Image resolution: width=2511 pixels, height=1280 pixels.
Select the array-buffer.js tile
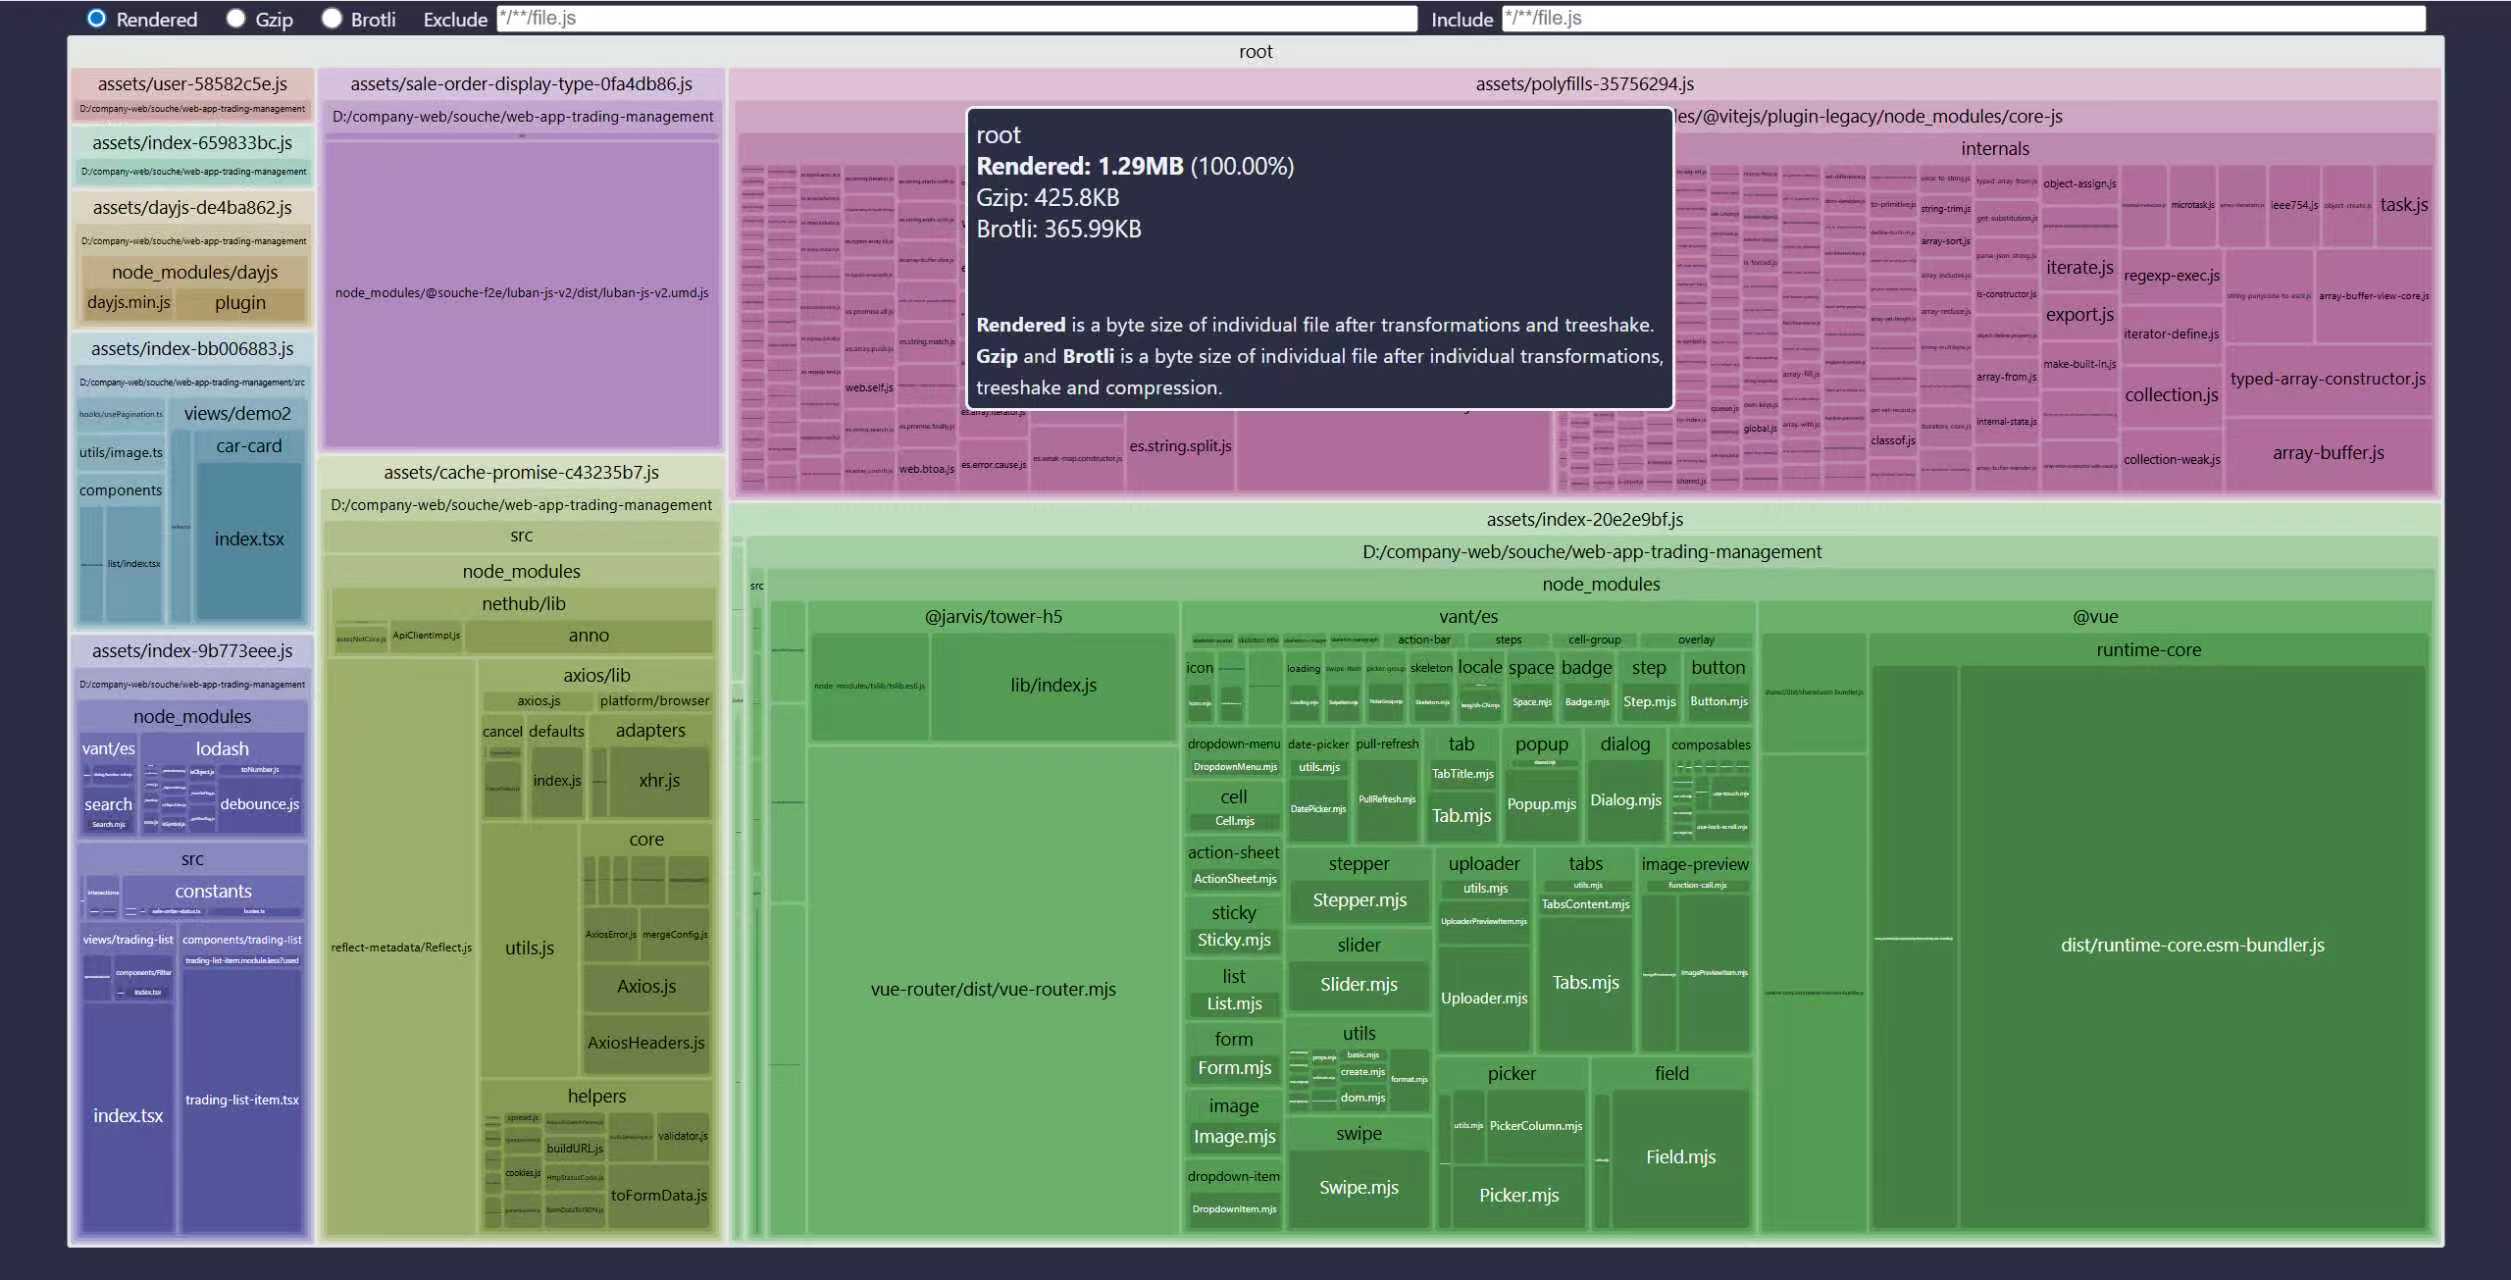[2328, 453]
